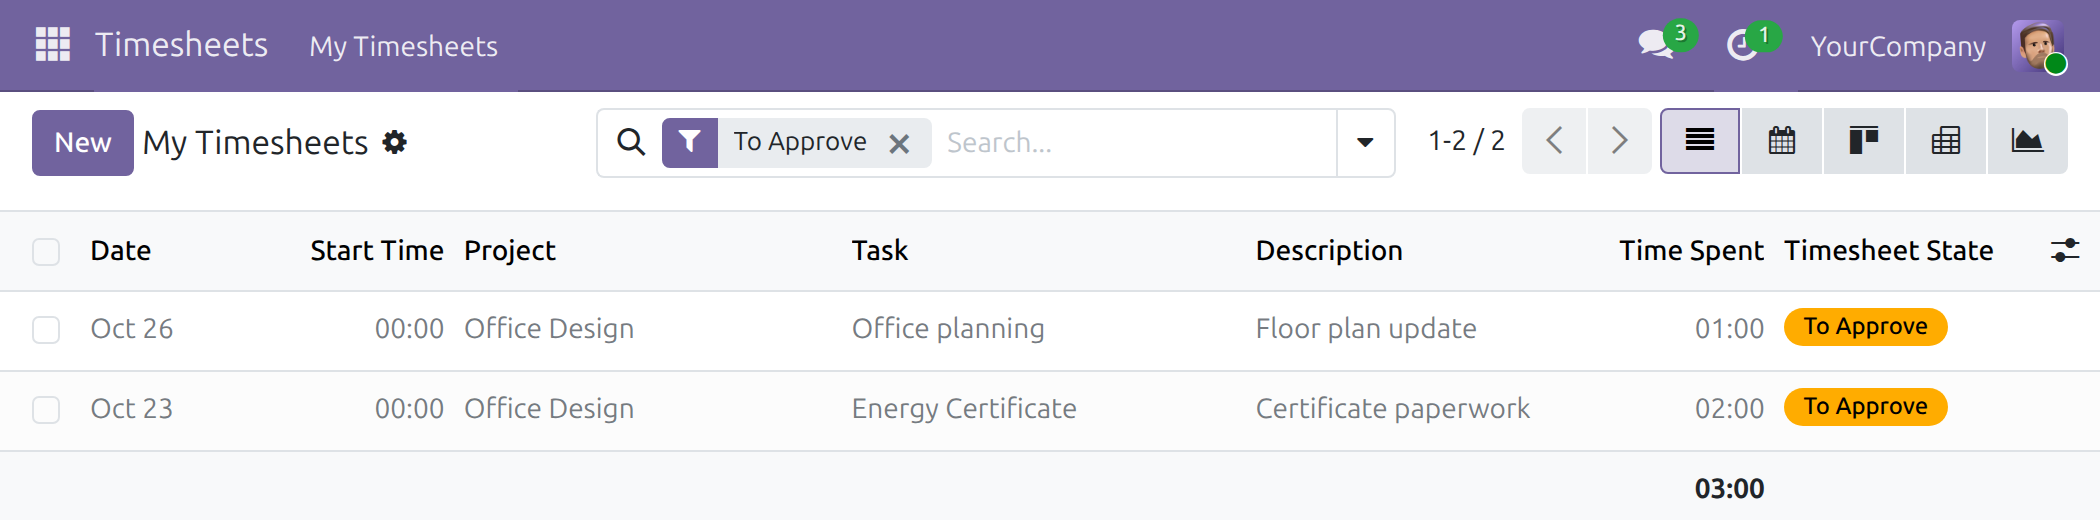2100x520 pixels.
Task: Click the 02:00 time spent cell
Action: coord(1729,409)
